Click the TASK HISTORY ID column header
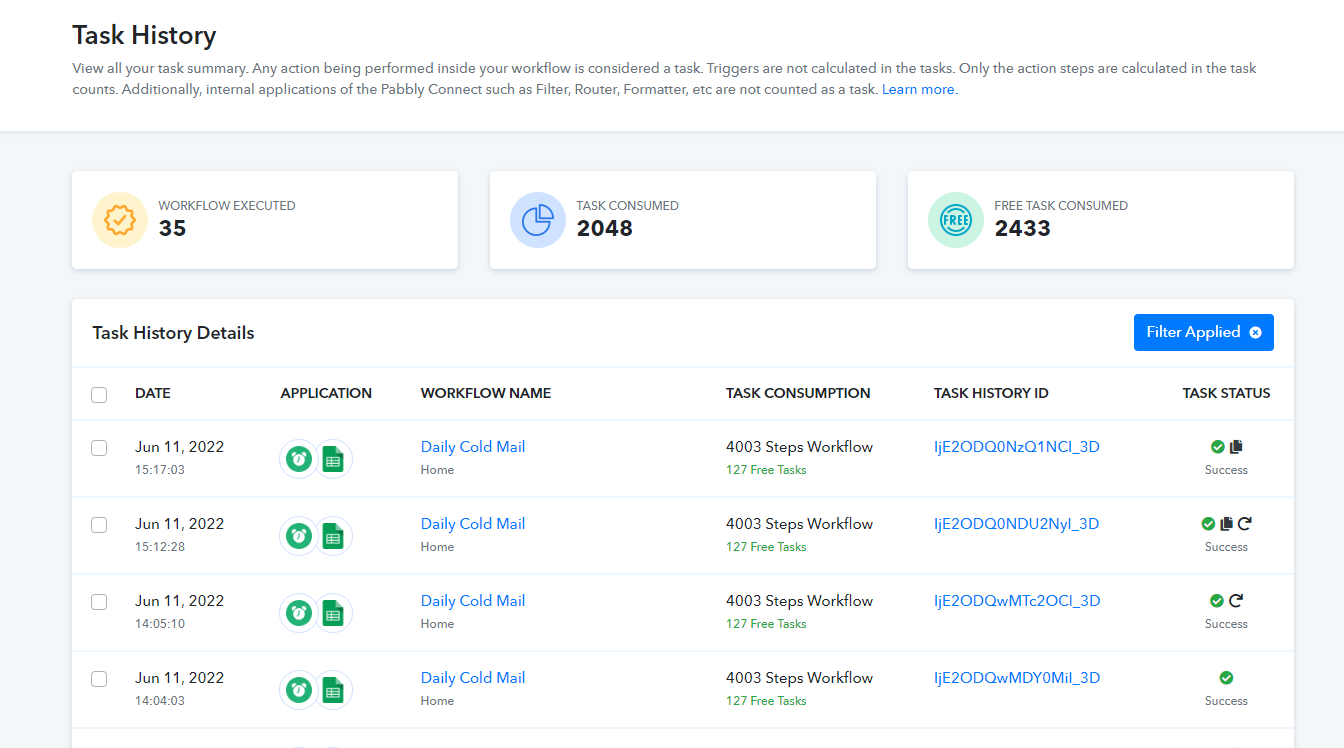 tap(991, 393)
